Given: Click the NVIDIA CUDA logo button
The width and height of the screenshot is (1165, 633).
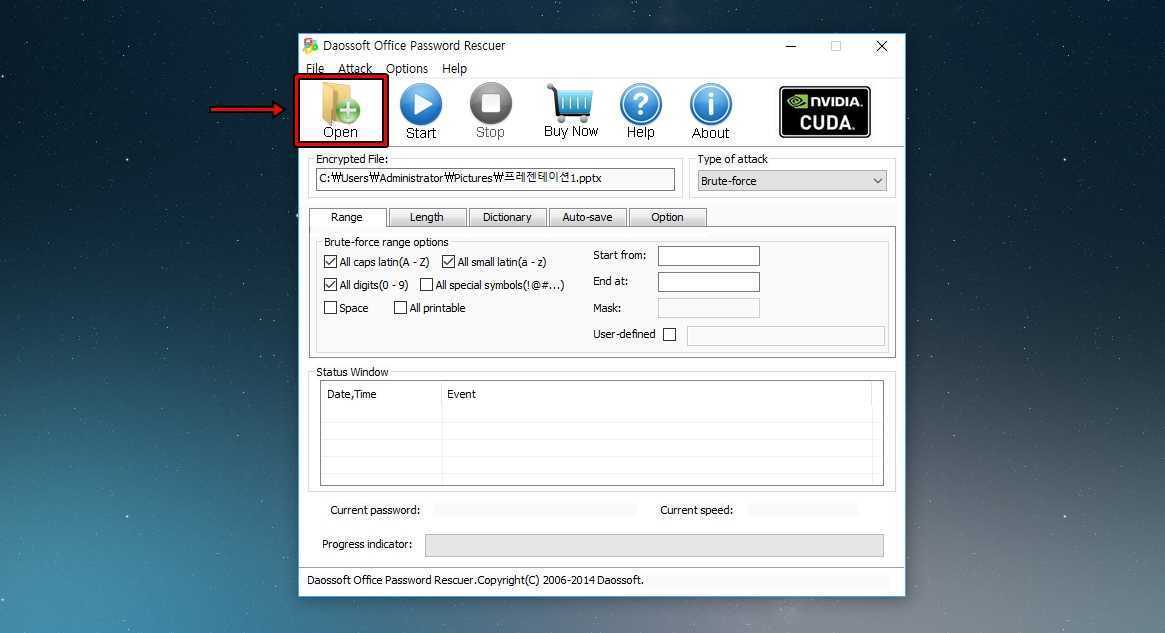Looking at the screenshot, I should click(x=825, y=112).
